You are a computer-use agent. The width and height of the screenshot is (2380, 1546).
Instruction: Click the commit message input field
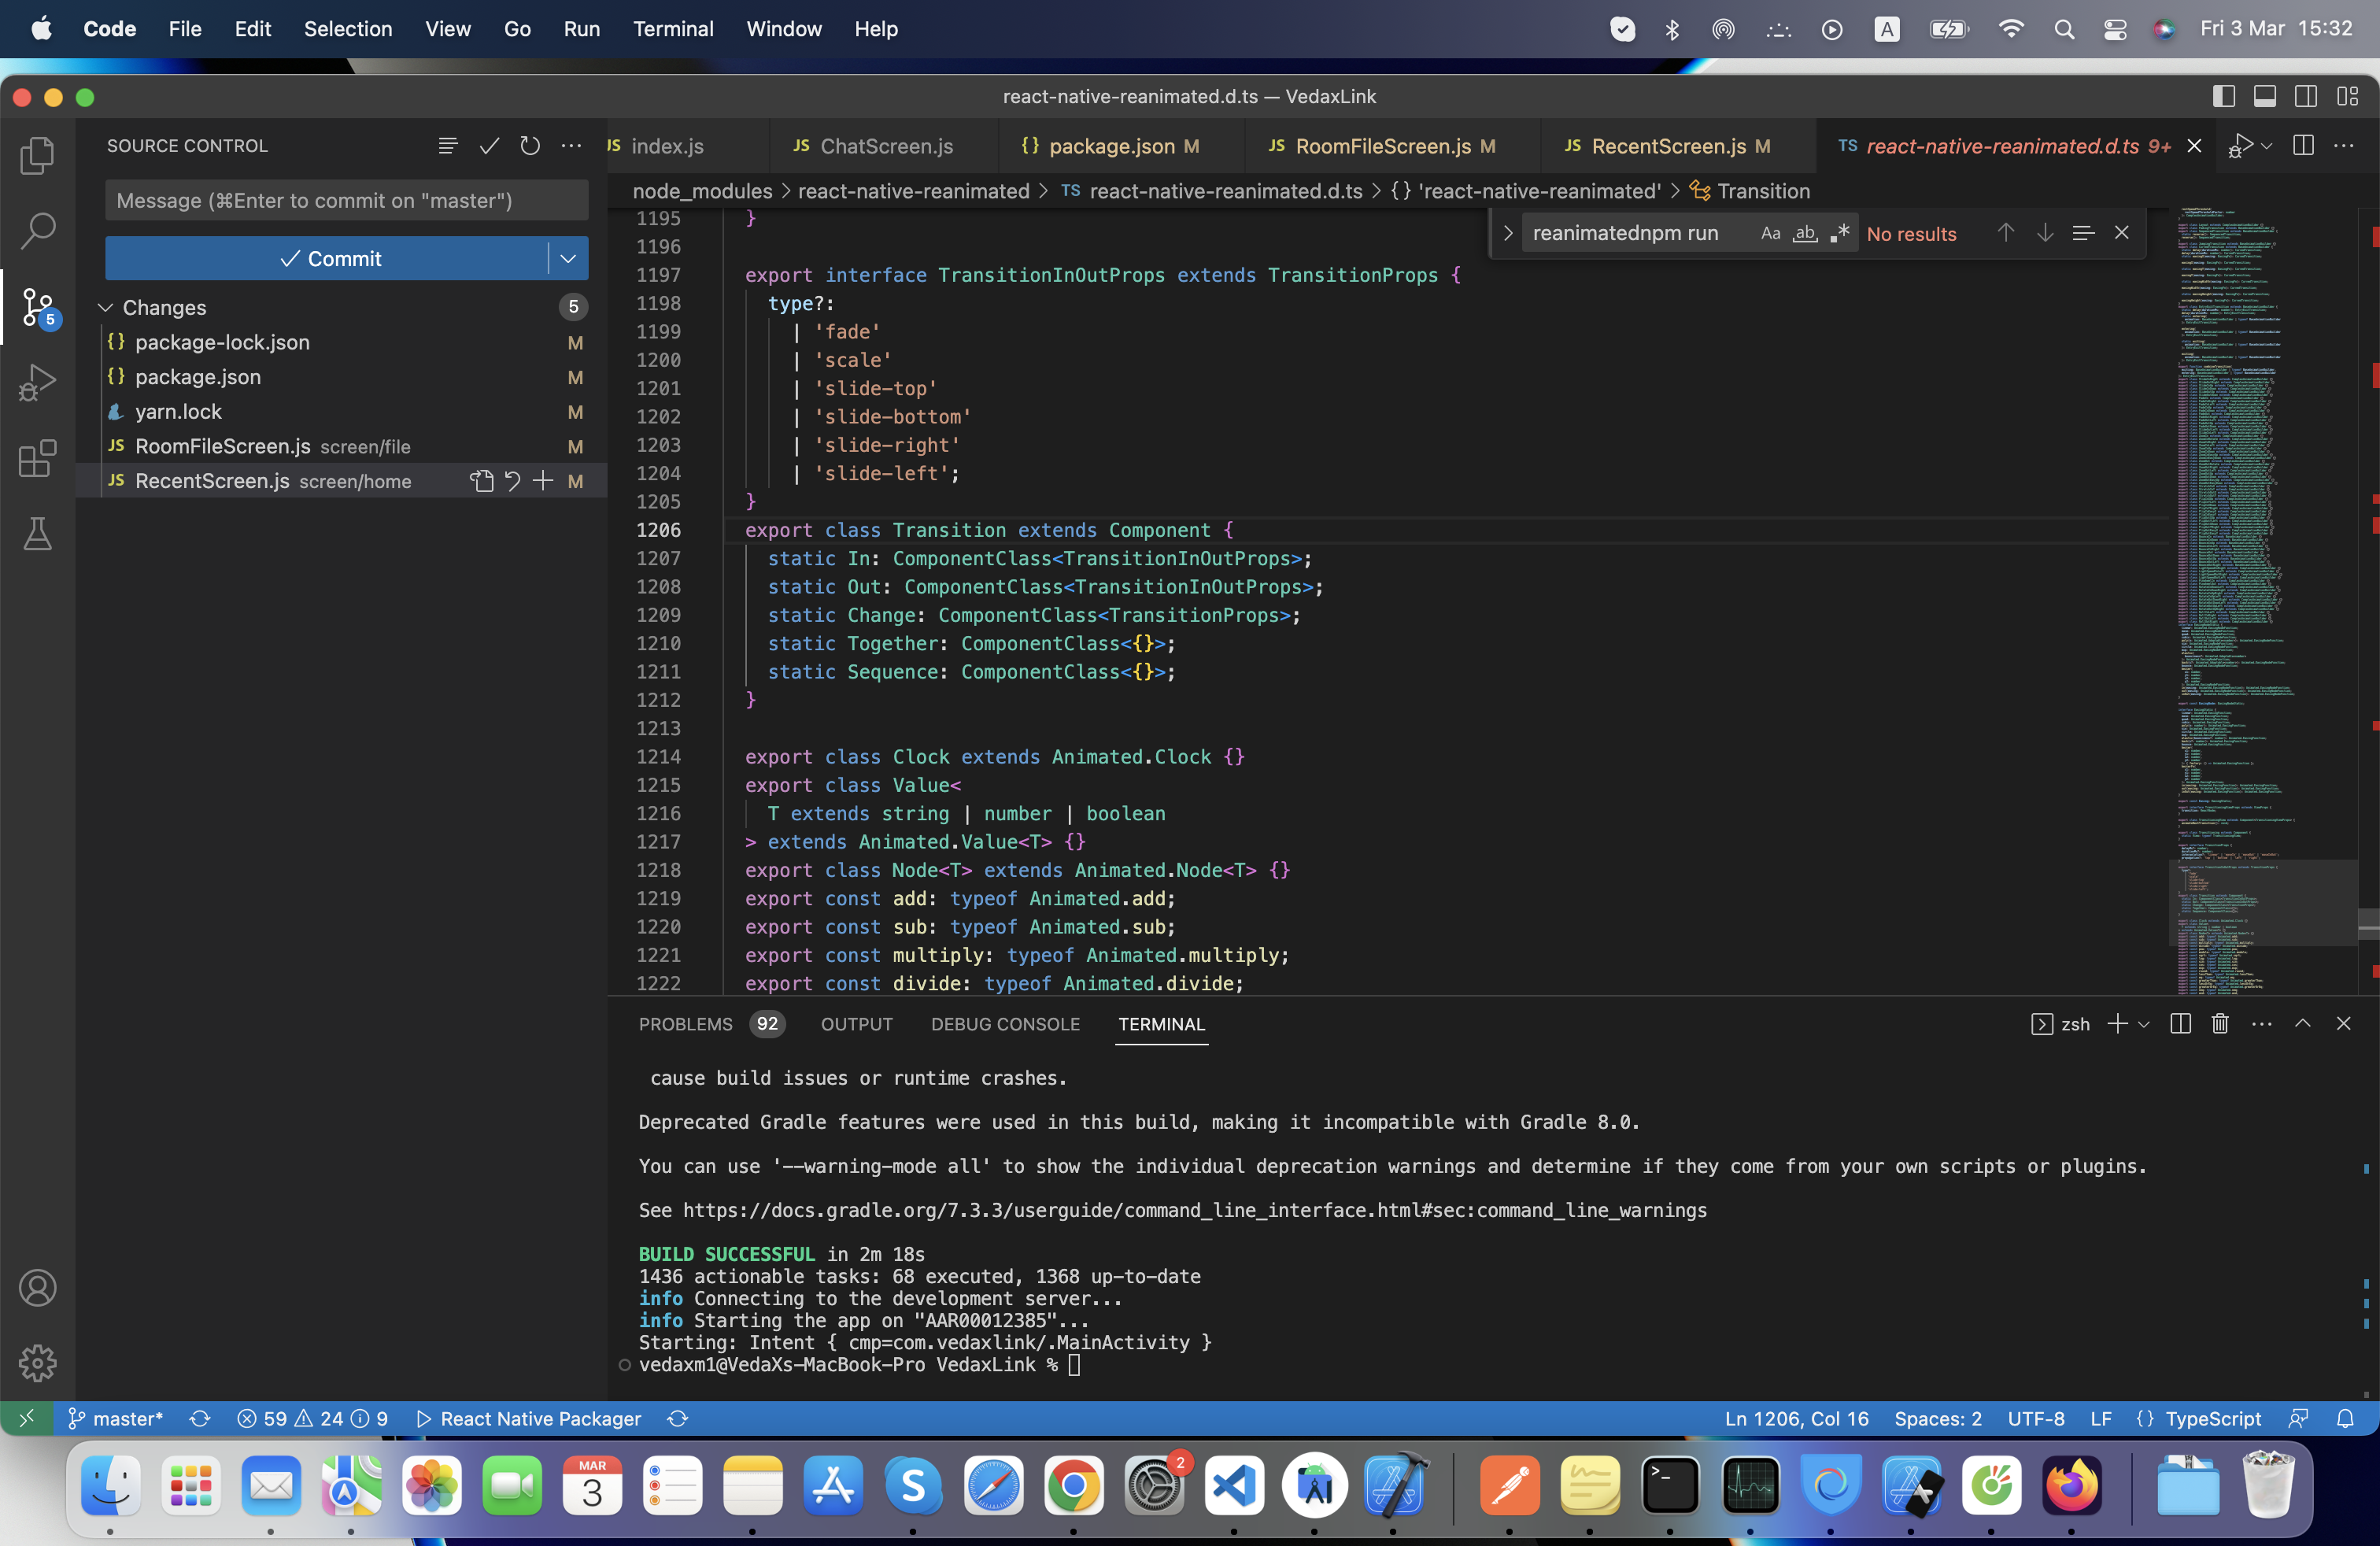[346, 200]
